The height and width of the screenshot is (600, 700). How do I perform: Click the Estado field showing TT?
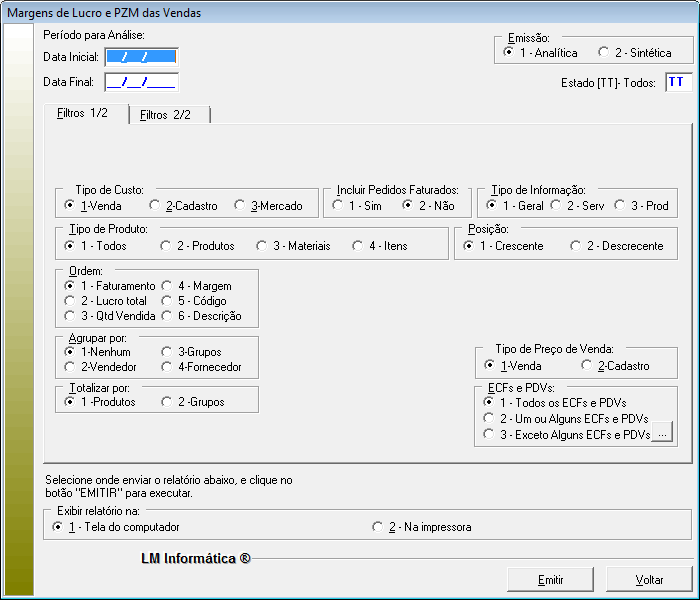click(x=676, y=82)
